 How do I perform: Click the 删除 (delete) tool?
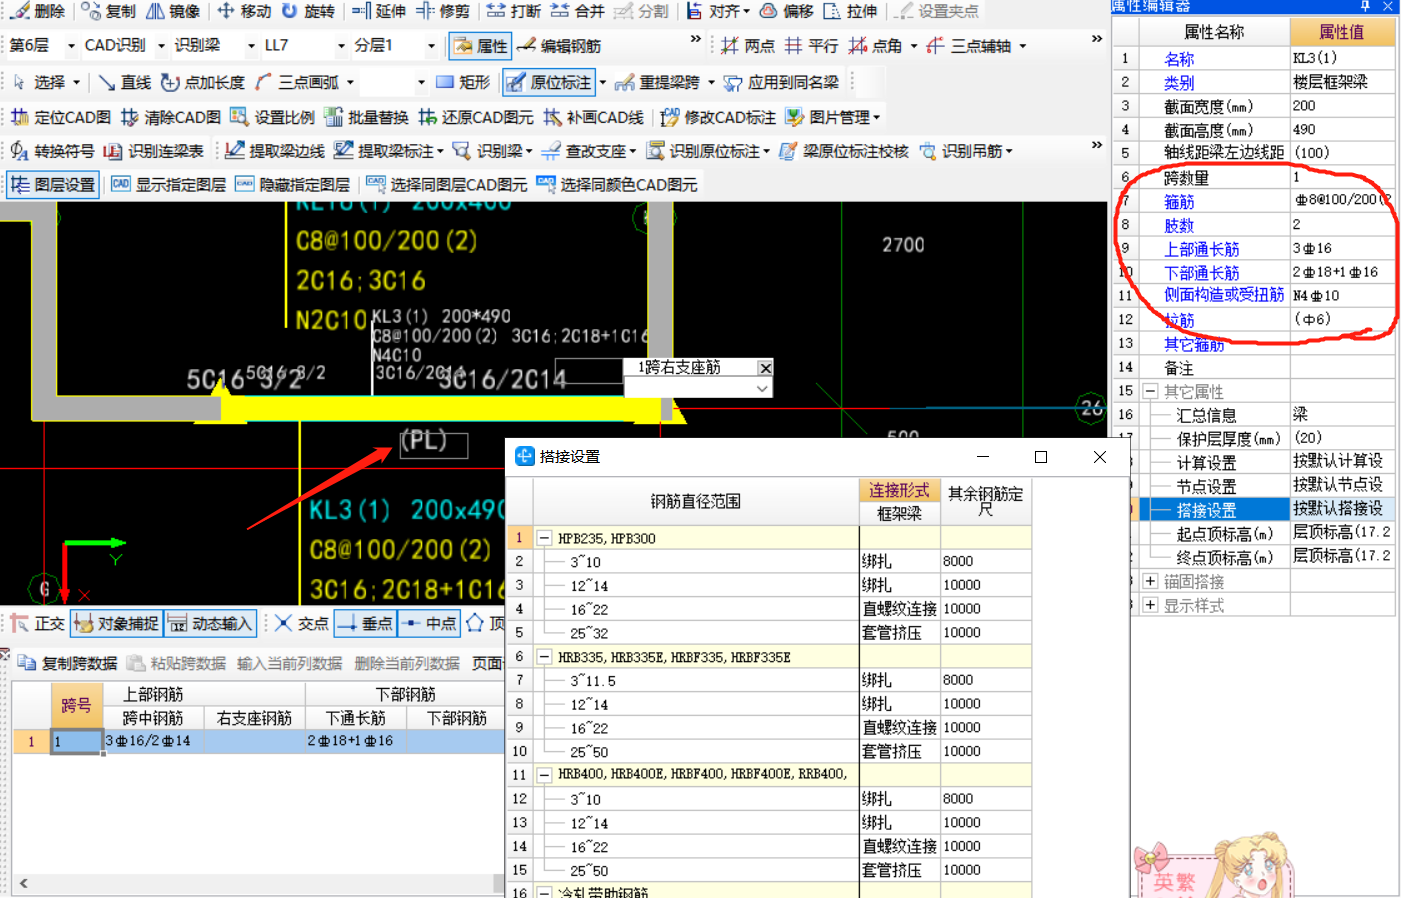click(39, 11)
